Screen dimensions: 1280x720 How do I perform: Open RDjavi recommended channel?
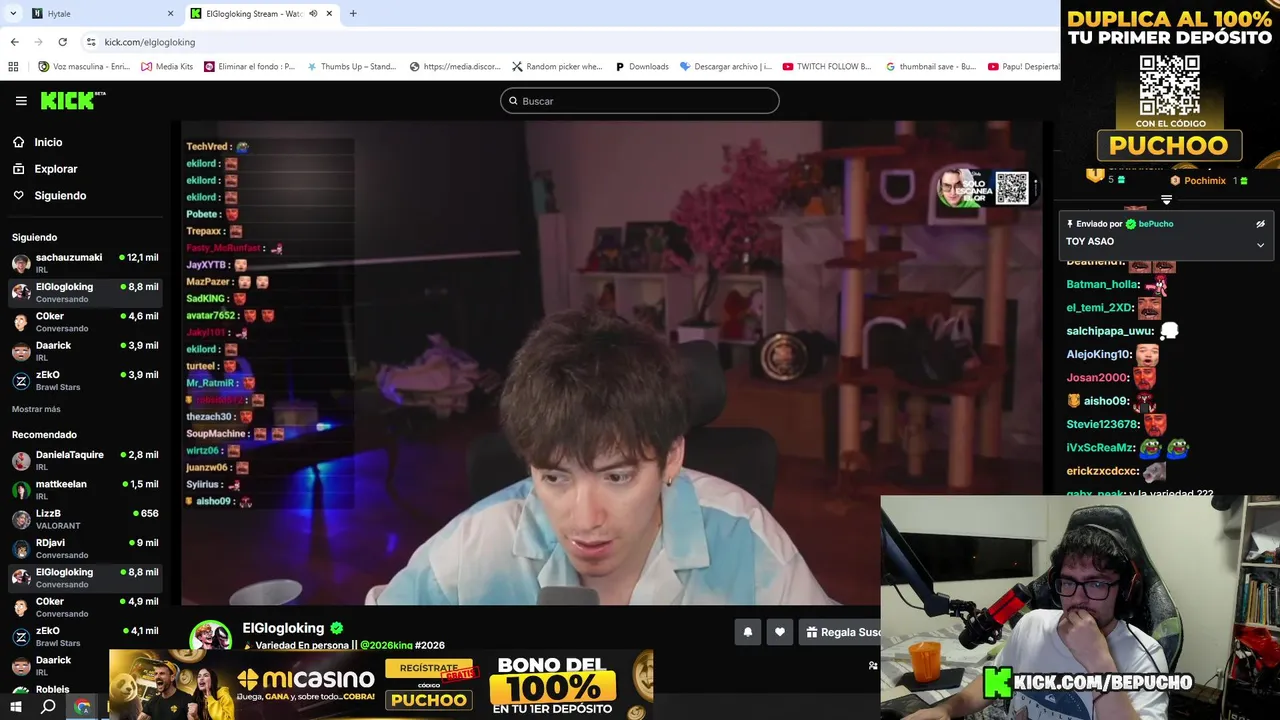point(85,548)
